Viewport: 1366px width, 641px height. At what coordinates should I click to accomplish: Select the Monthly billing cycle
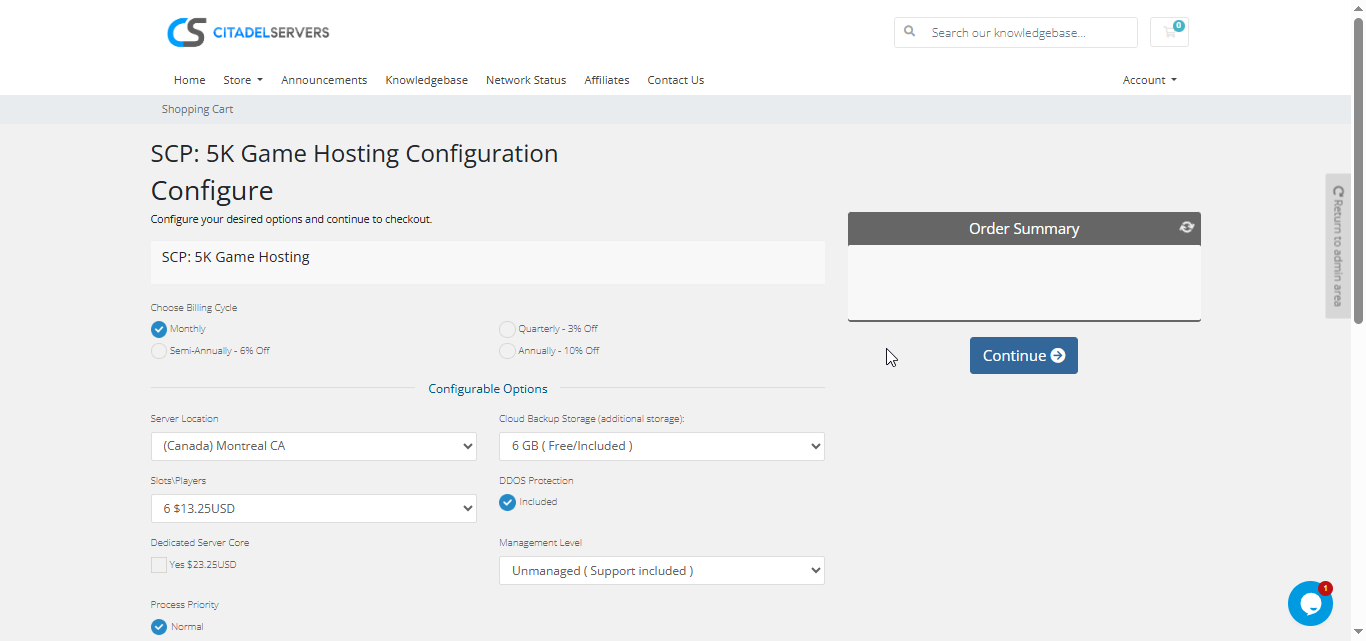159,329
